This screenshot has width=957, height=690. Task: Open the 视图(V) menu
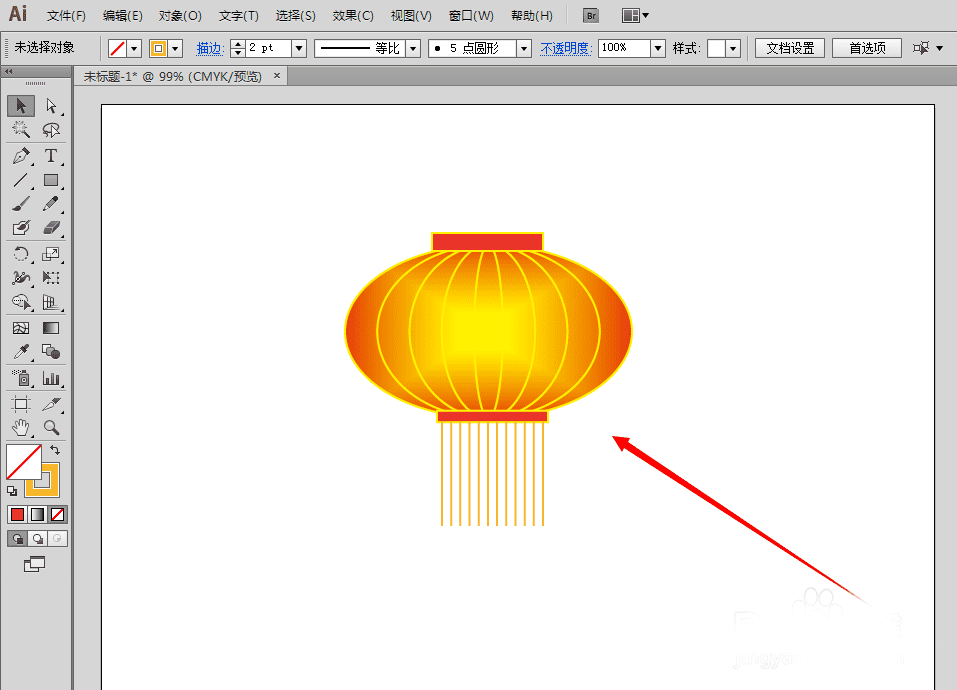click(x=411, y=16)
